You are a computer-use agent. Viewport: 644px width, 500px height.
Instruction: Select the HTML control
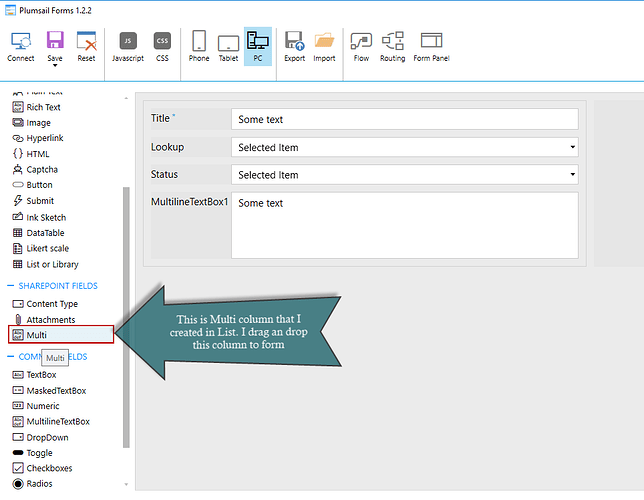pos(31,154)
